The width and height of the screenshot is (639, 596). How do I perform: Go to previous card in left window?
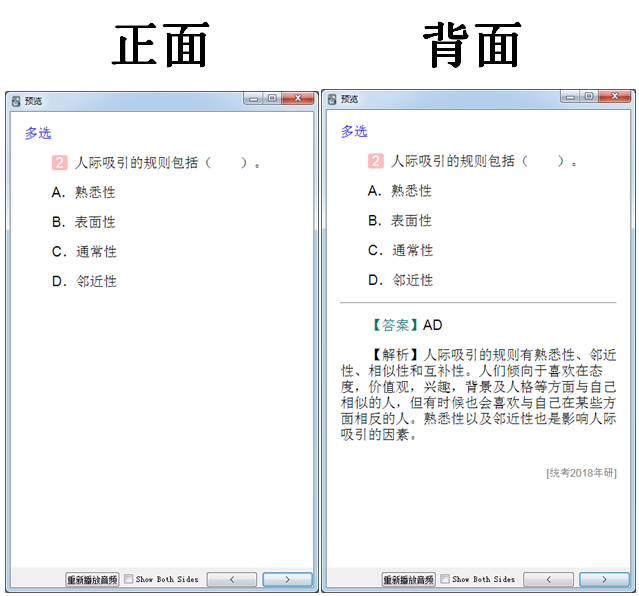click(x=232, y=579)
